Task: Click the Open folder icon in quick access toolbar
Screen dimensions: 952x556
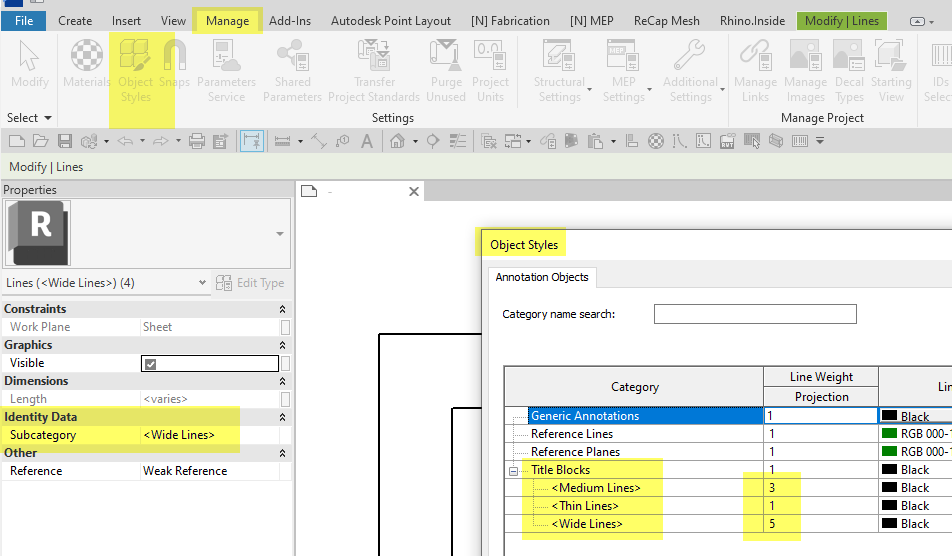Action: pyautogui.click(x=41, y=141)
